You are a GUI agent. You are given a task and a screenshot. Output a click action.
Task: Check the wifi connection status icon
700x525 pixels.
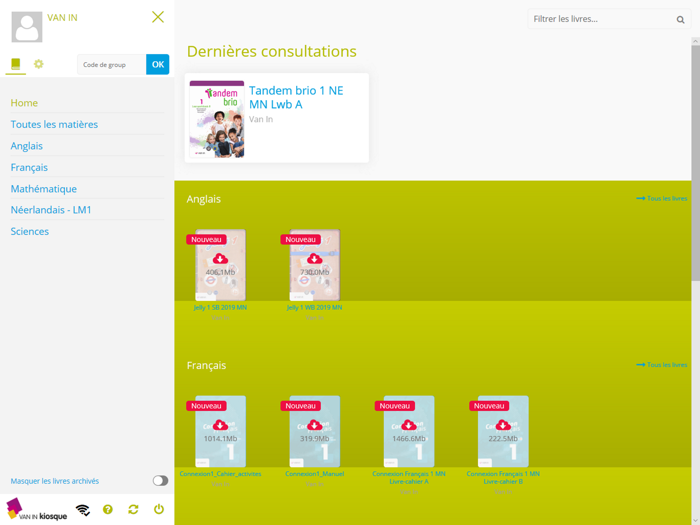[x=83, y=509]
